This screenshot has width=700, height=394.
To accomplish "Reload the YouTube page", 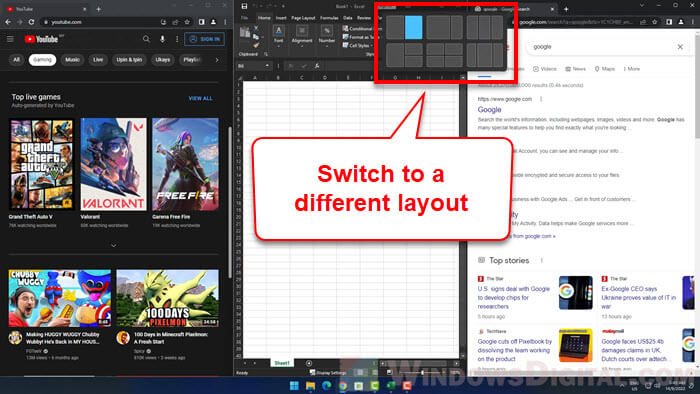I will [31, 22].
